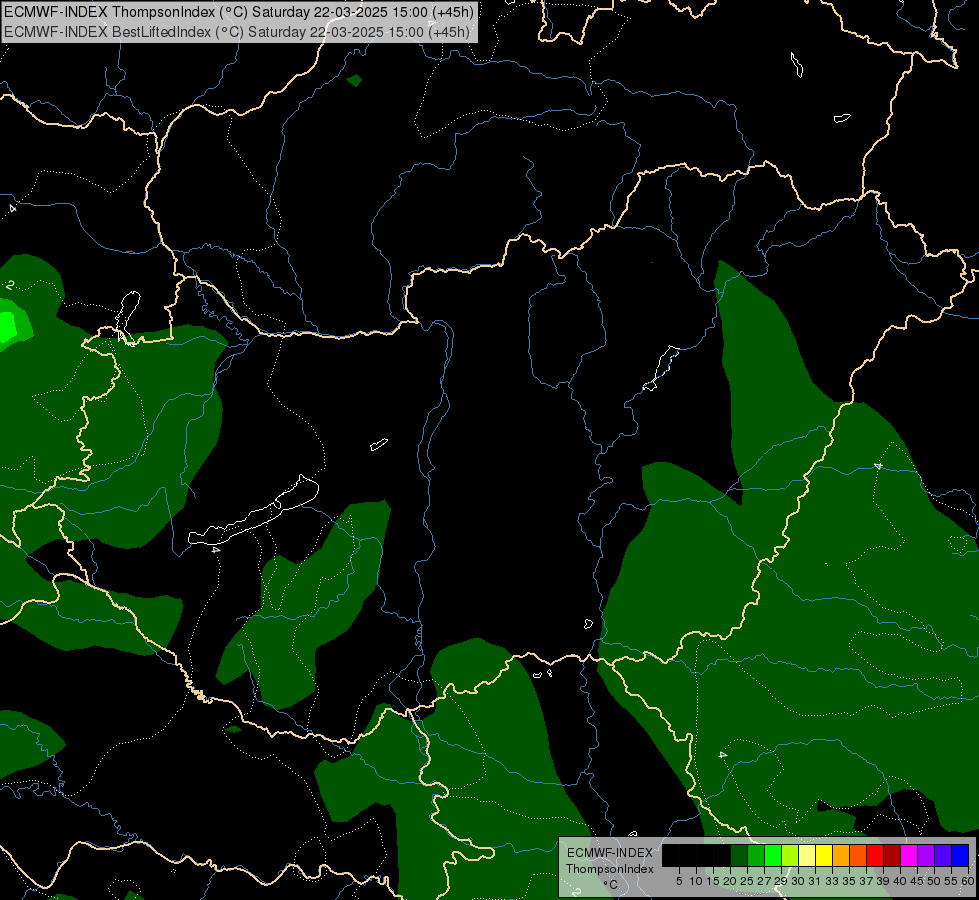The width and height of the screenshot is (979, 900).
Task: Click the orange 33-35 legend swatch
Action: (x=841, y=855)
